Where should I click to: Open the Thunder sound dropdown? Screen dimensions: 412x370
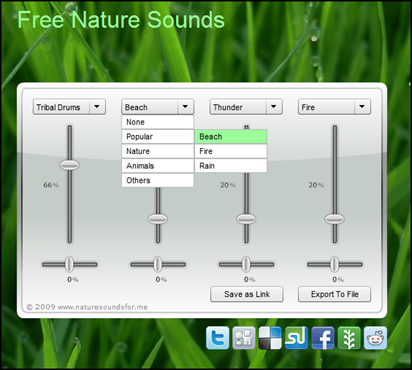tap(246, 107)
